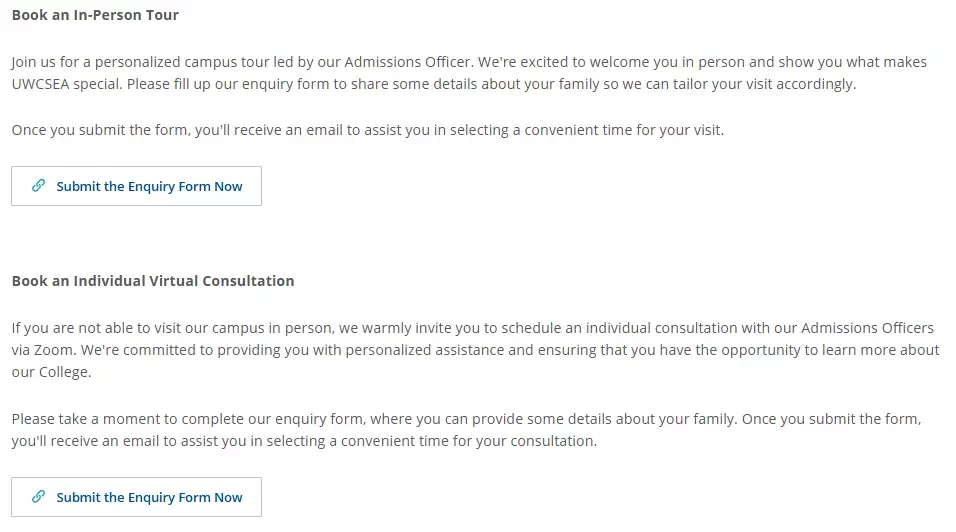The image size is (956, 532).
Task: Click the word 'UWCSEA' in the tour description
Action: [x=40, y=84]
